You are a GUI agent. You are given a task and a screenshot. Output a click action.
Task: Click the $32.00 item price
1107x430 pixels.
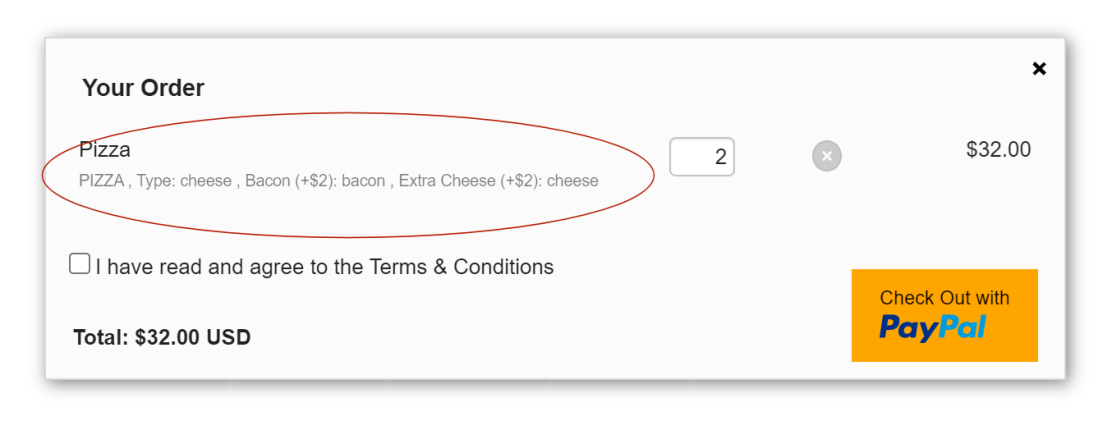coord(998,150)
